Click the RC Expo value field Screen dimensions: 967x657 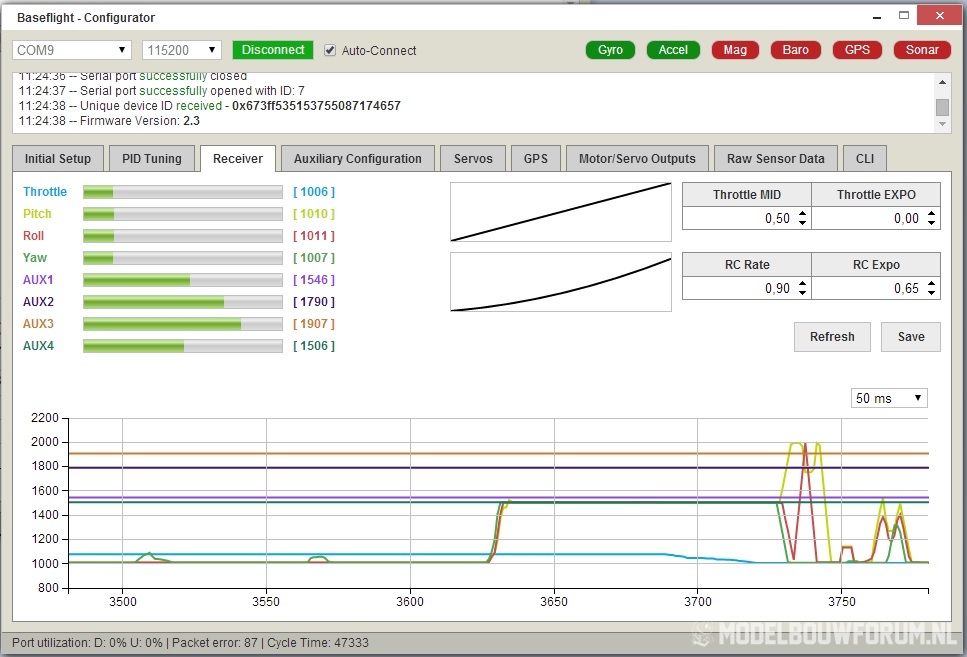click(876, 288)
